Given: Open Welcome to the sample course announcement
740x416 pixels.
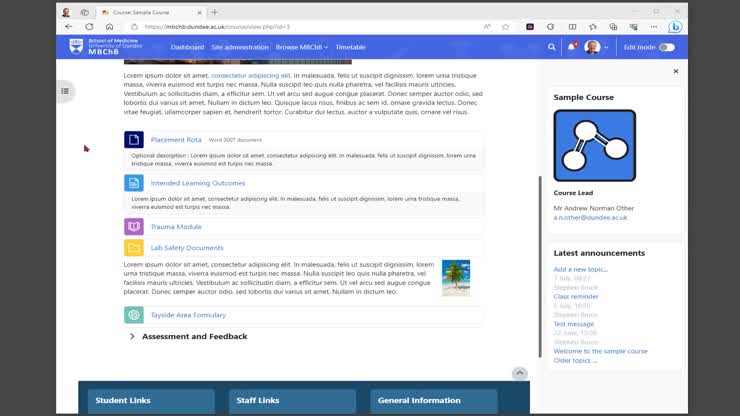Looking at the screenshot, I should (600, 351).
